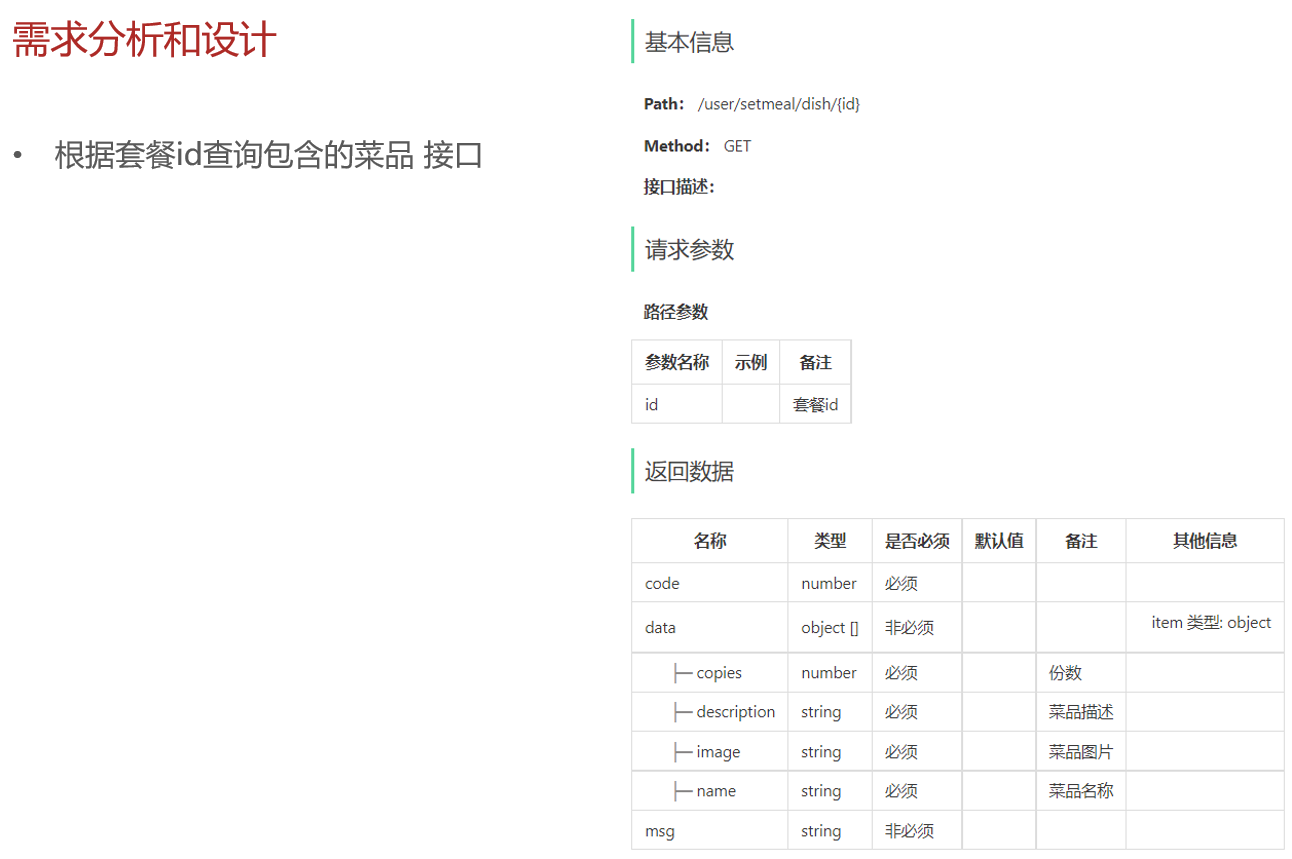Click the /user/setmeal/dish/{id} path value
The height and width of the screenshot is (859, 1292).
coord(778,104)
